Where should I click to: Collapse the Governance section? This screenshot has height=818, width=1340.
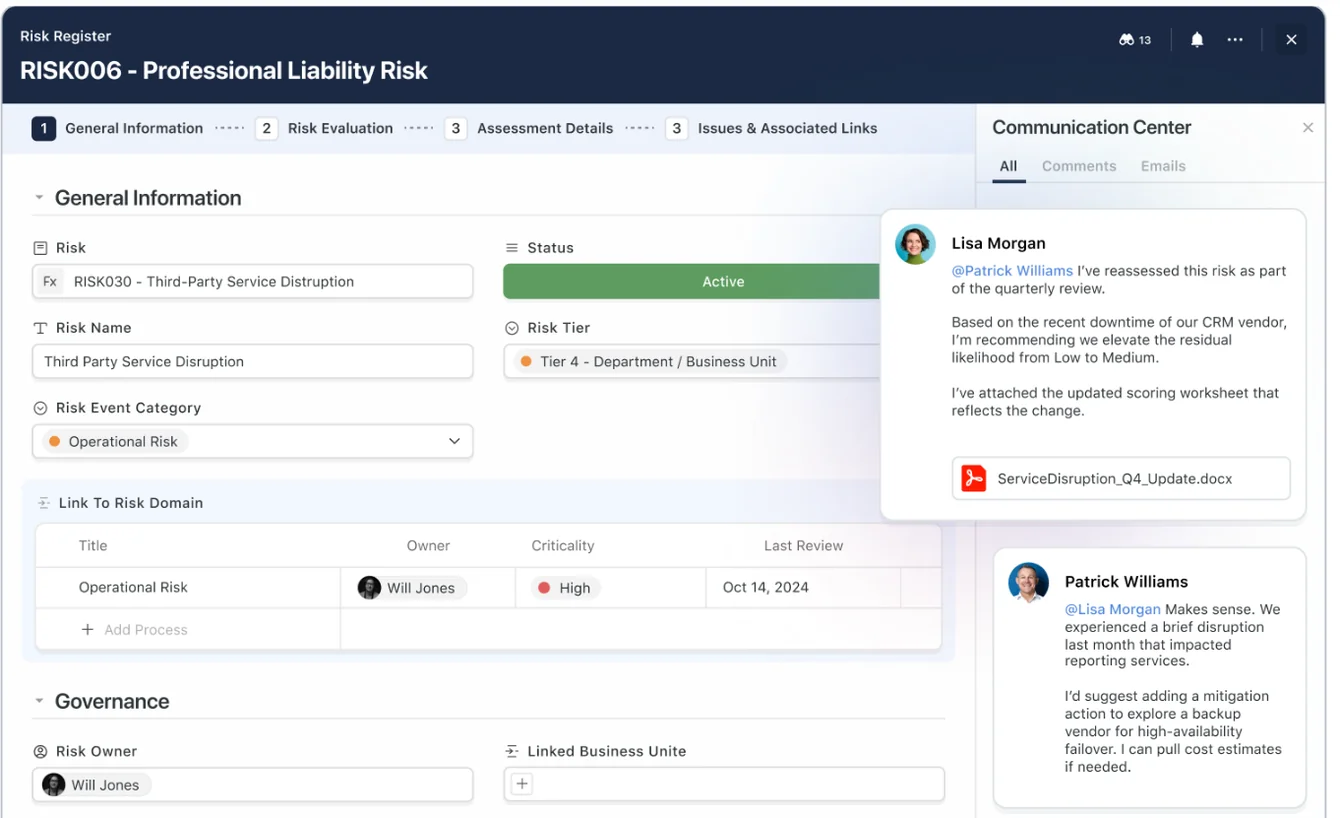pyautogui.click(x=39, y=701)
